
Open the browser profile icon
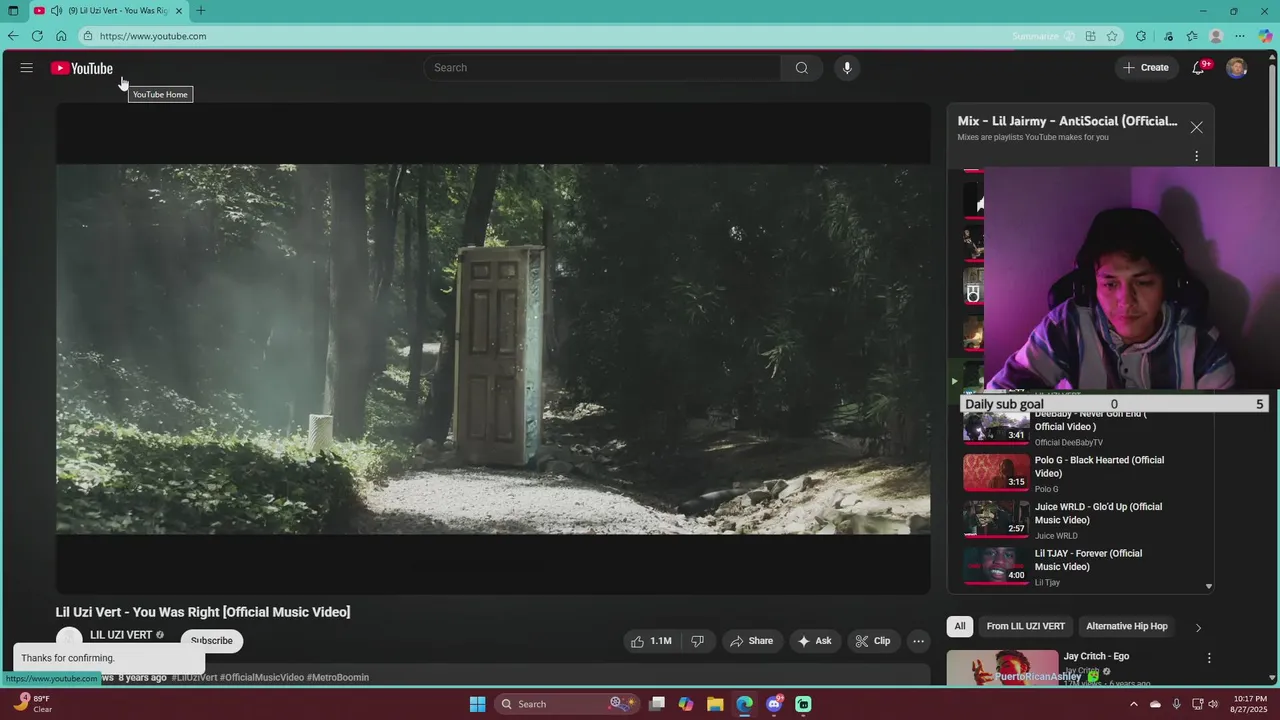tap(1216, 36)
